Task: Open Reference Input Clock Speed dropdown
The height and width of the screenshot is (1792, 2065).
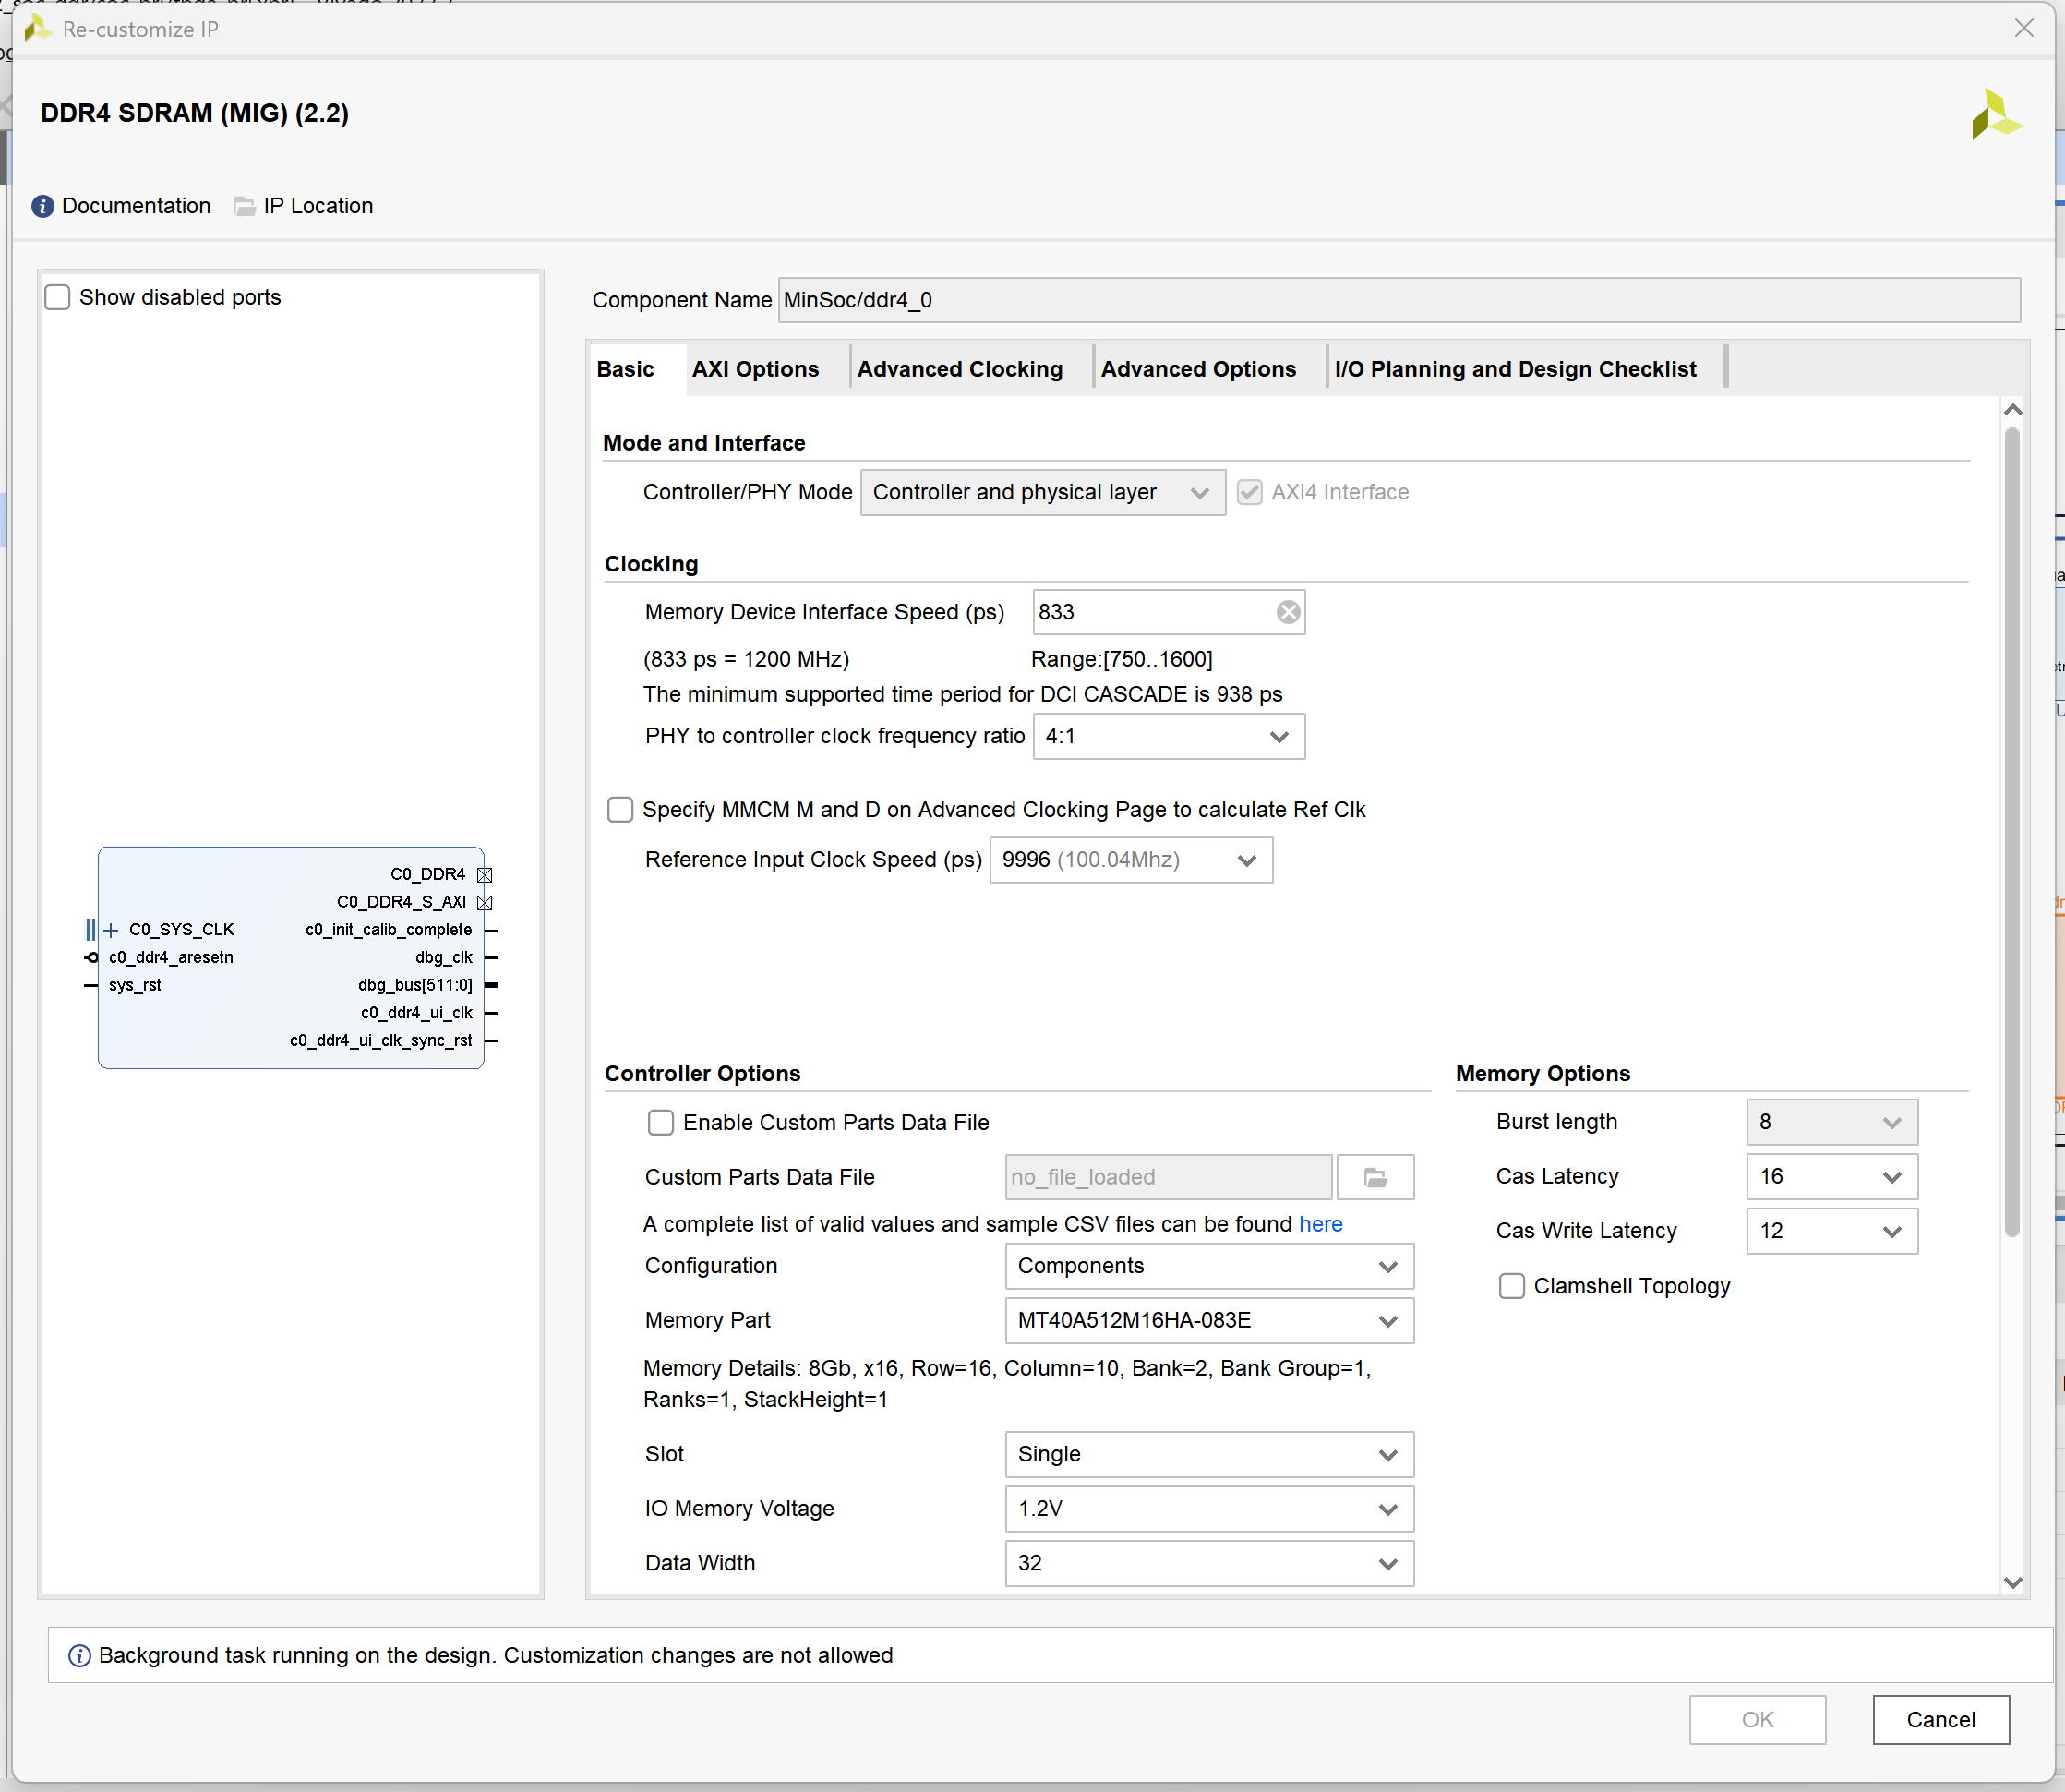Action: tap(1131, 860)
